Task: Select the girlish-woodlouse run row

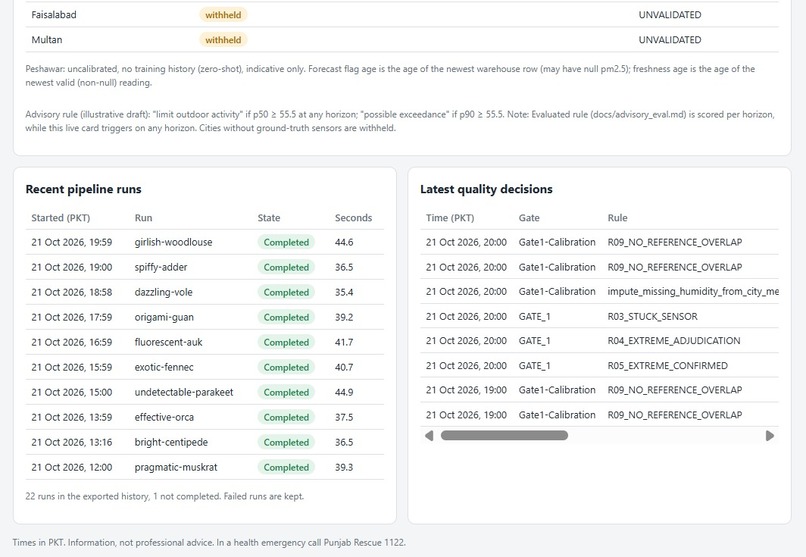Action: coord(205,242)
